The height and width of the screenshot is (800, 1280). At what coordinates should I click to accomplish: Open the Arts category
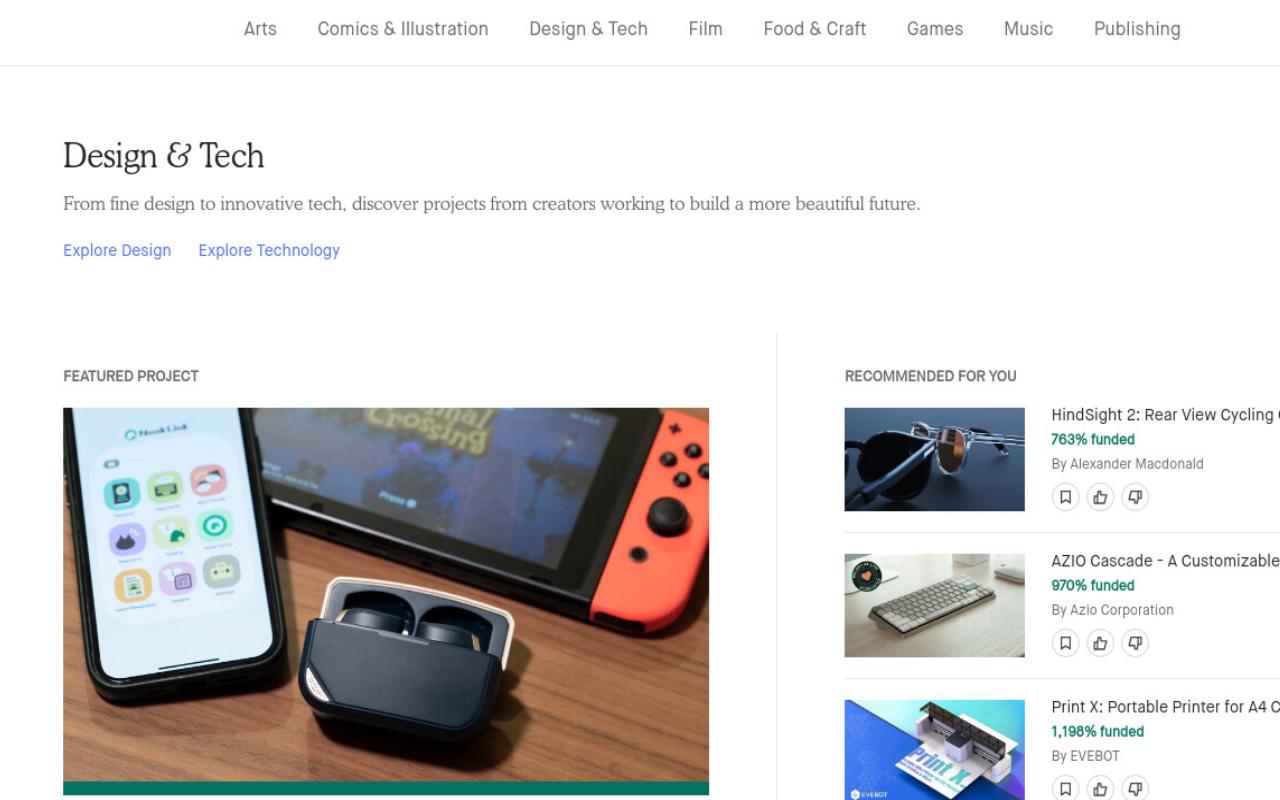[260, 29]
